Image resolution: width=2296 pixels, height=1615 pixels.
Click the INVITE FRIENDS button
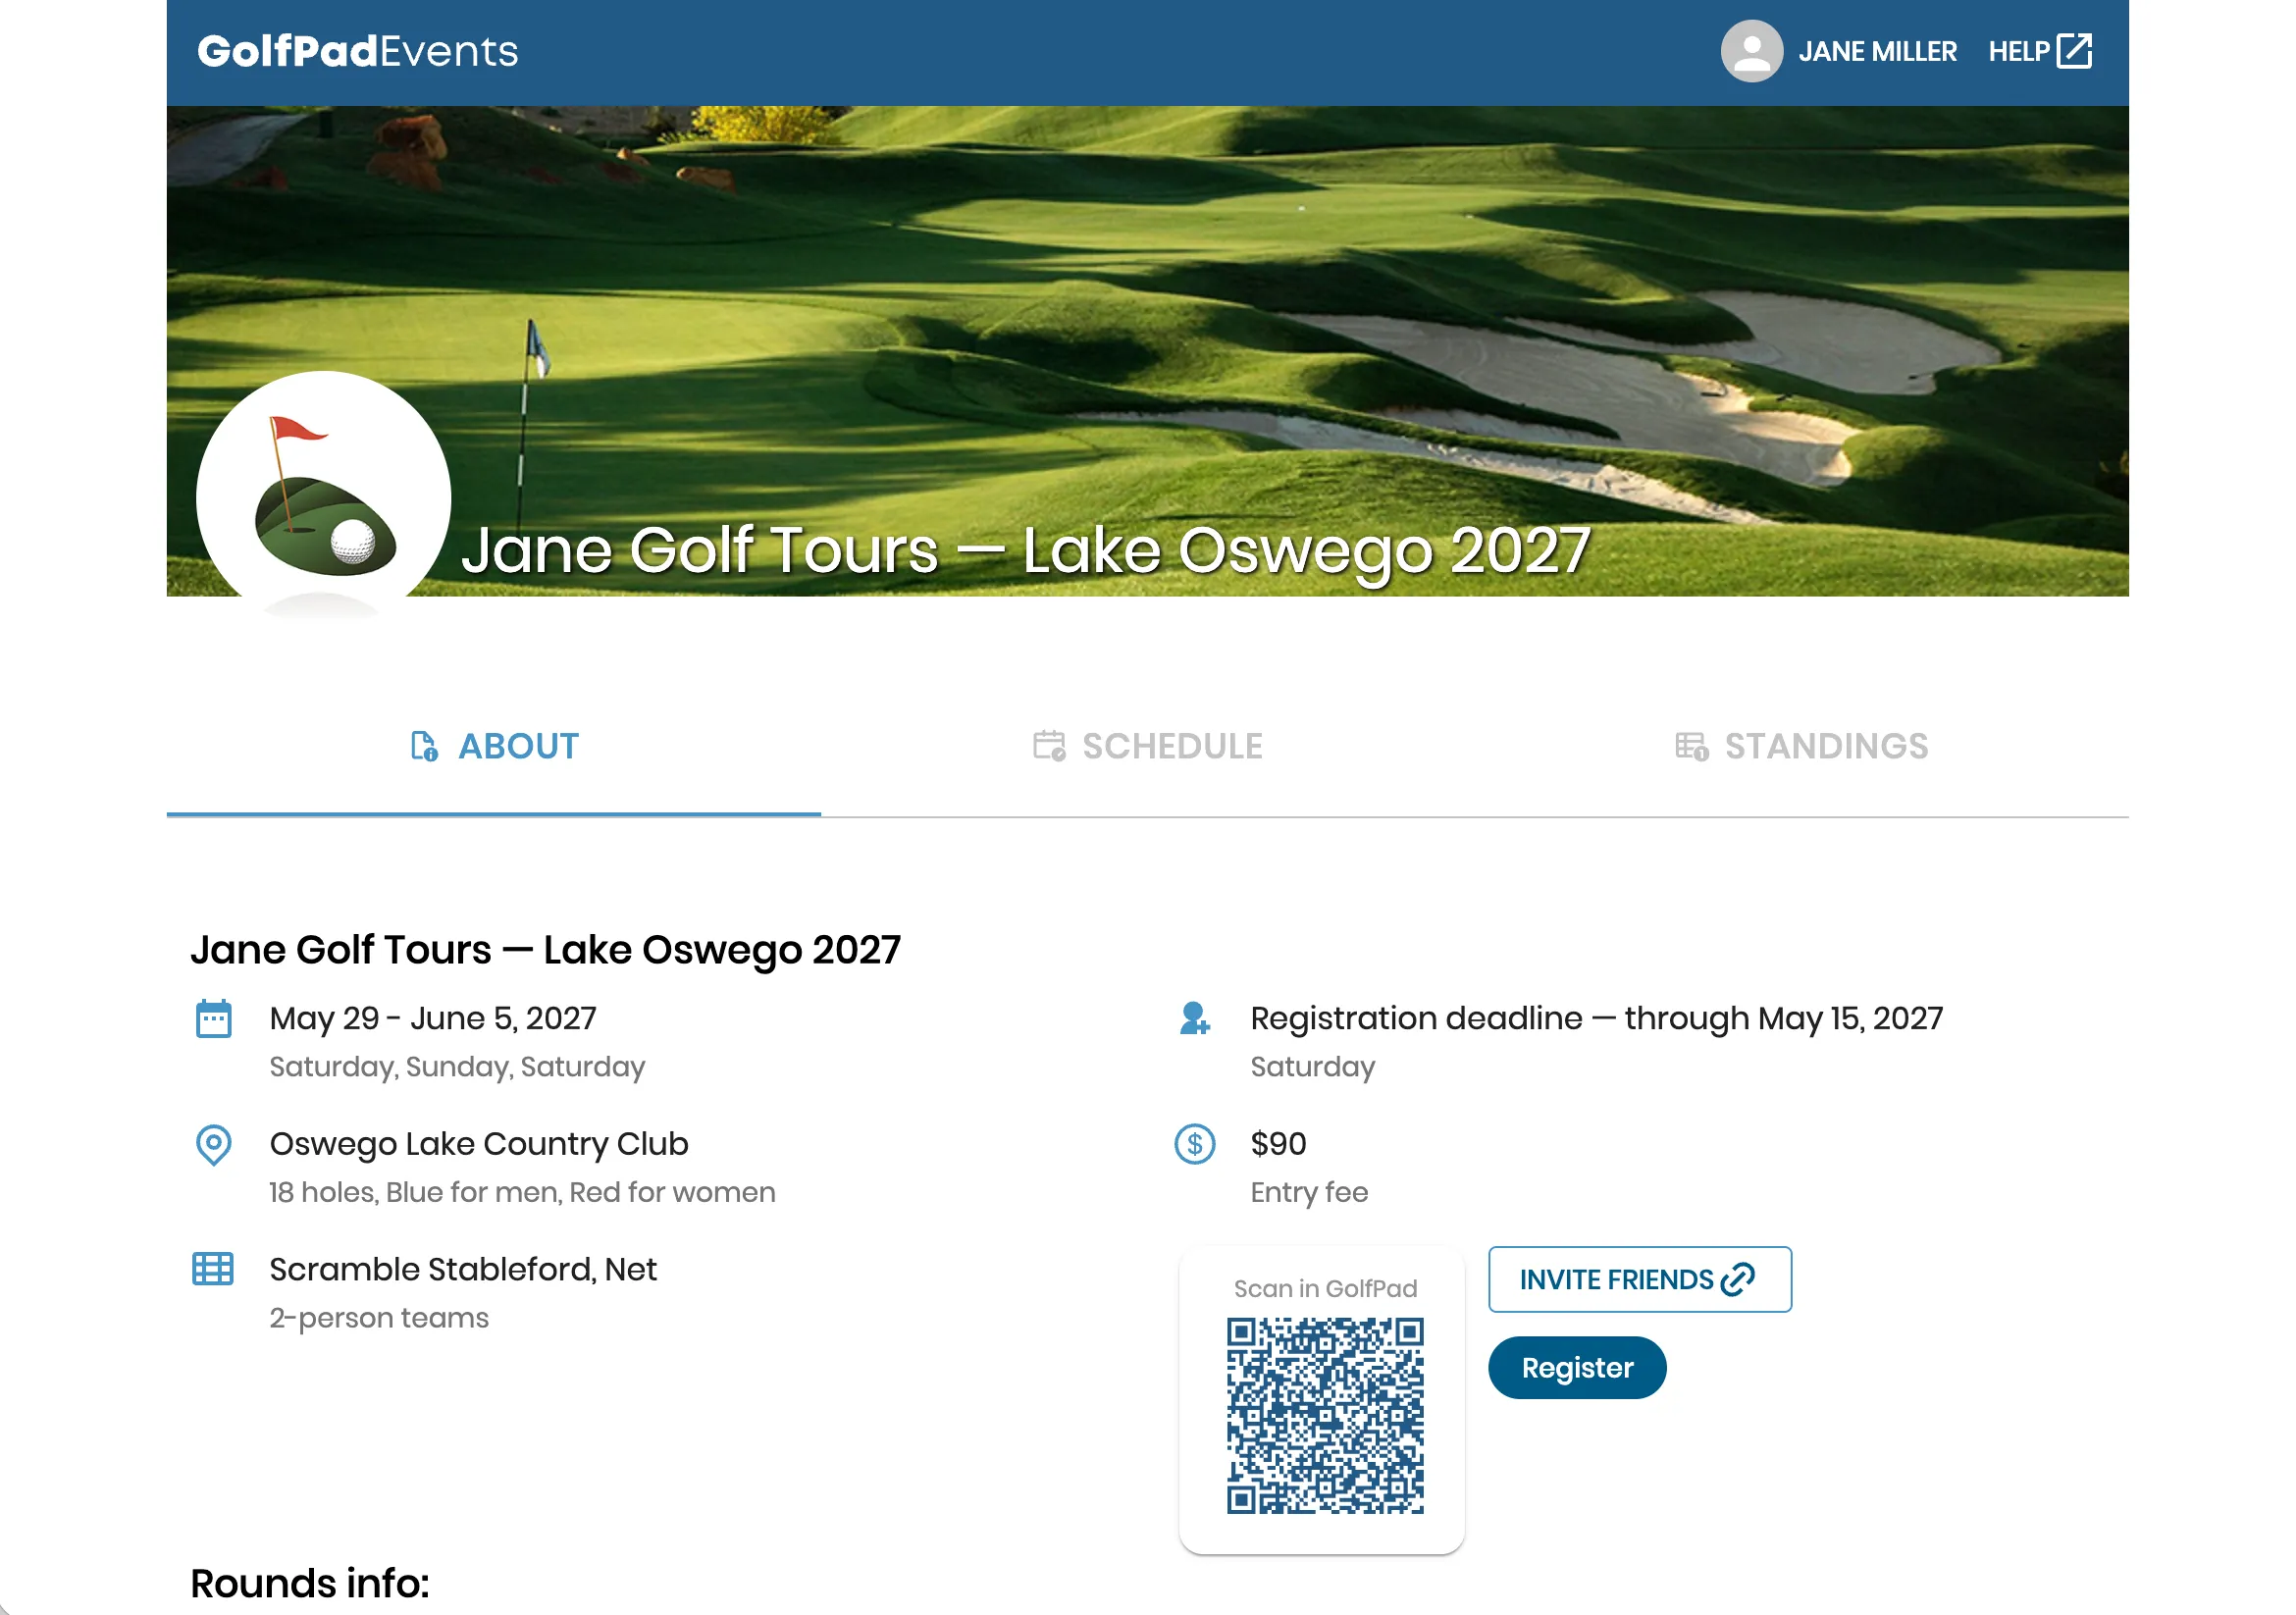1639,1280
